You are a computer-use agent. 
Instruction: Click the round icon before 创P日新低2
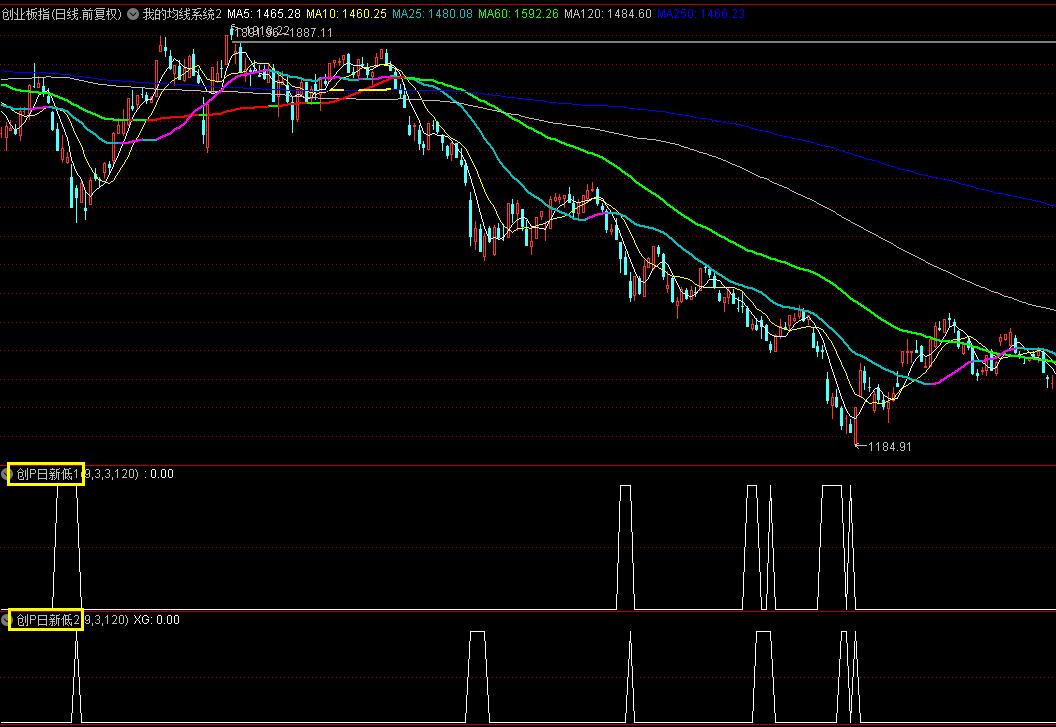[x=5, y=620]
